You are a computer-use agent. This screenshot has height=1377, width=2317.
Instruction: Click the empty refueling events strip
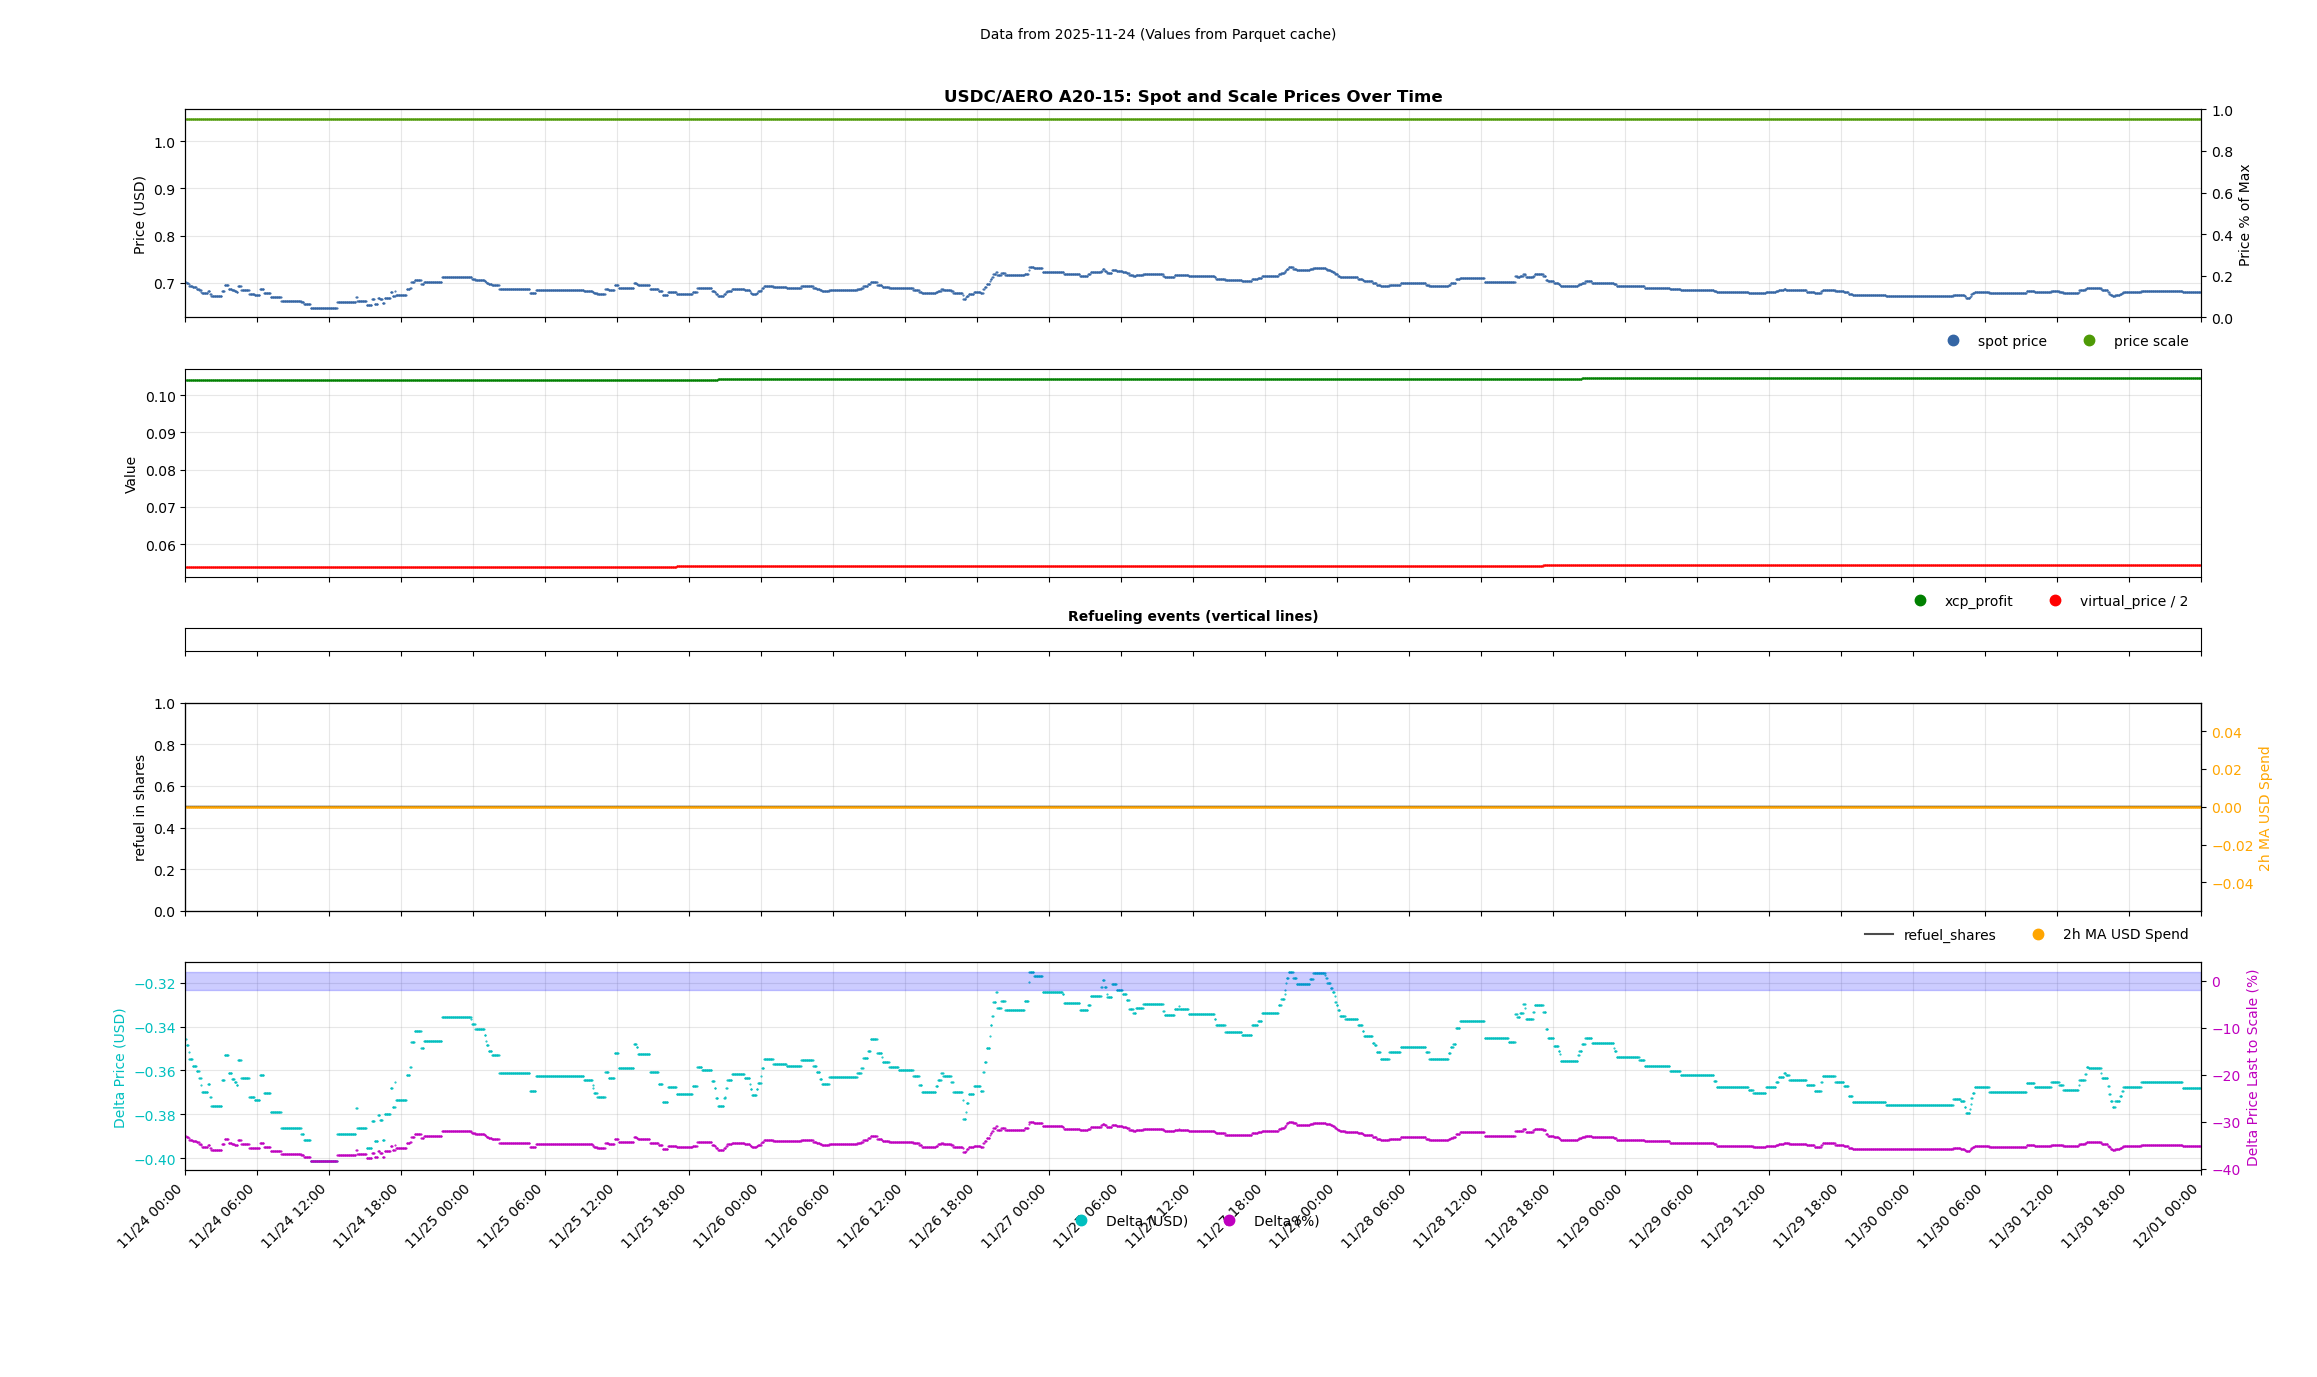tap(1192, 640)
